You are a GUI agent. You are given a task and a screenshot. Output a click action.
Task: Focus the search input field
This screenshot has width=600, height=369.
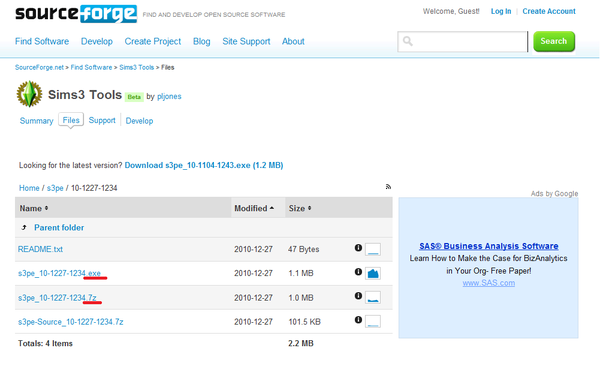click(463, 41)
